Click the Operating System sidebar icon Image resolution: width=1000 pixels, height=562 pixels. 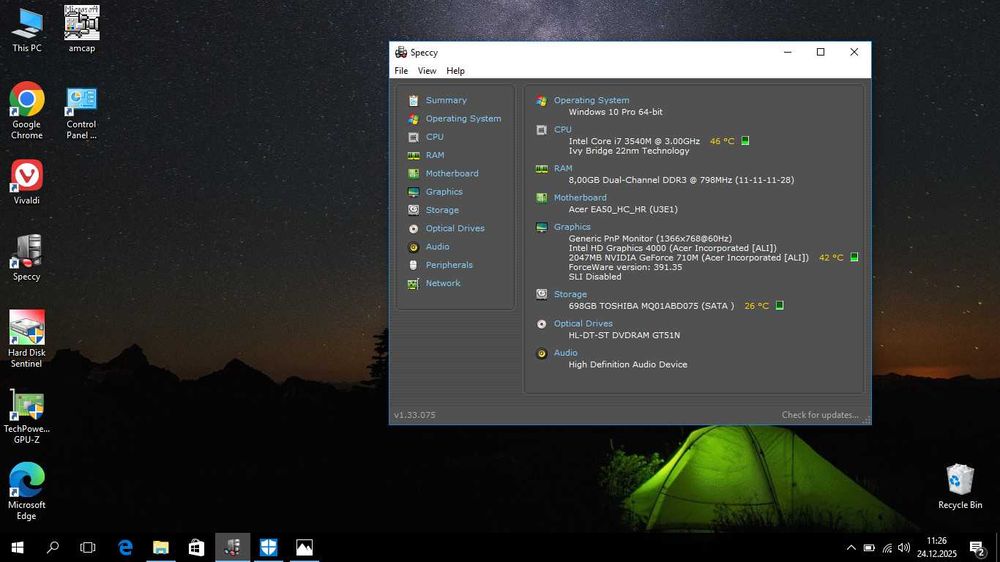[x=413, y=119]
